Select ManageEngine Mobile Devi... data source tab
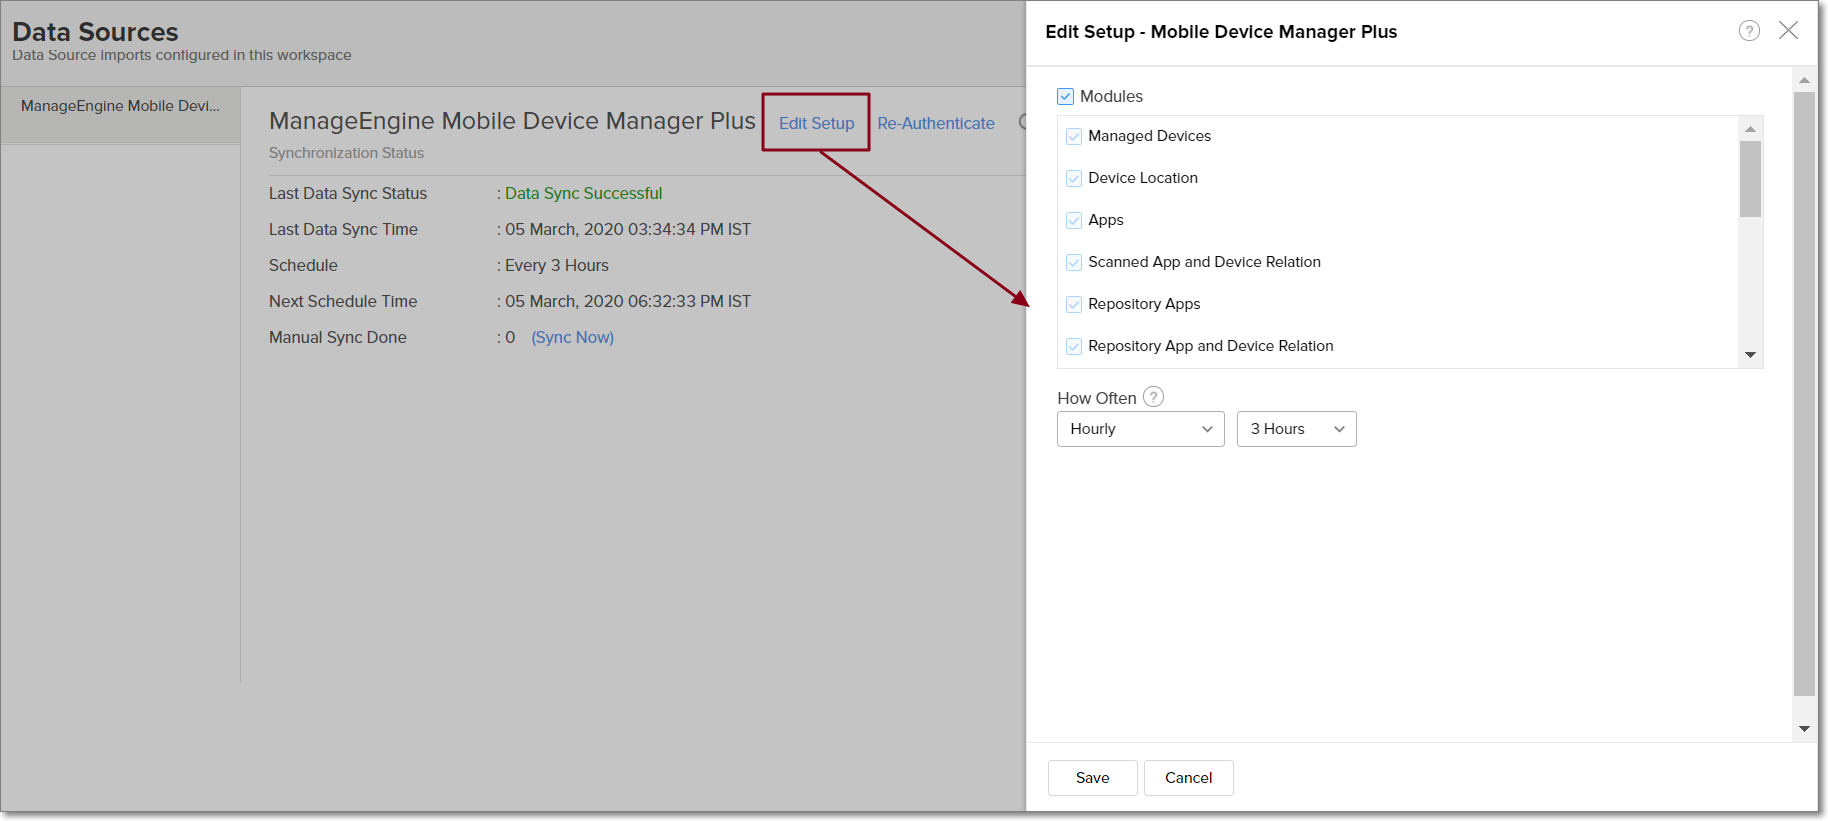 [x=120, y=106]
